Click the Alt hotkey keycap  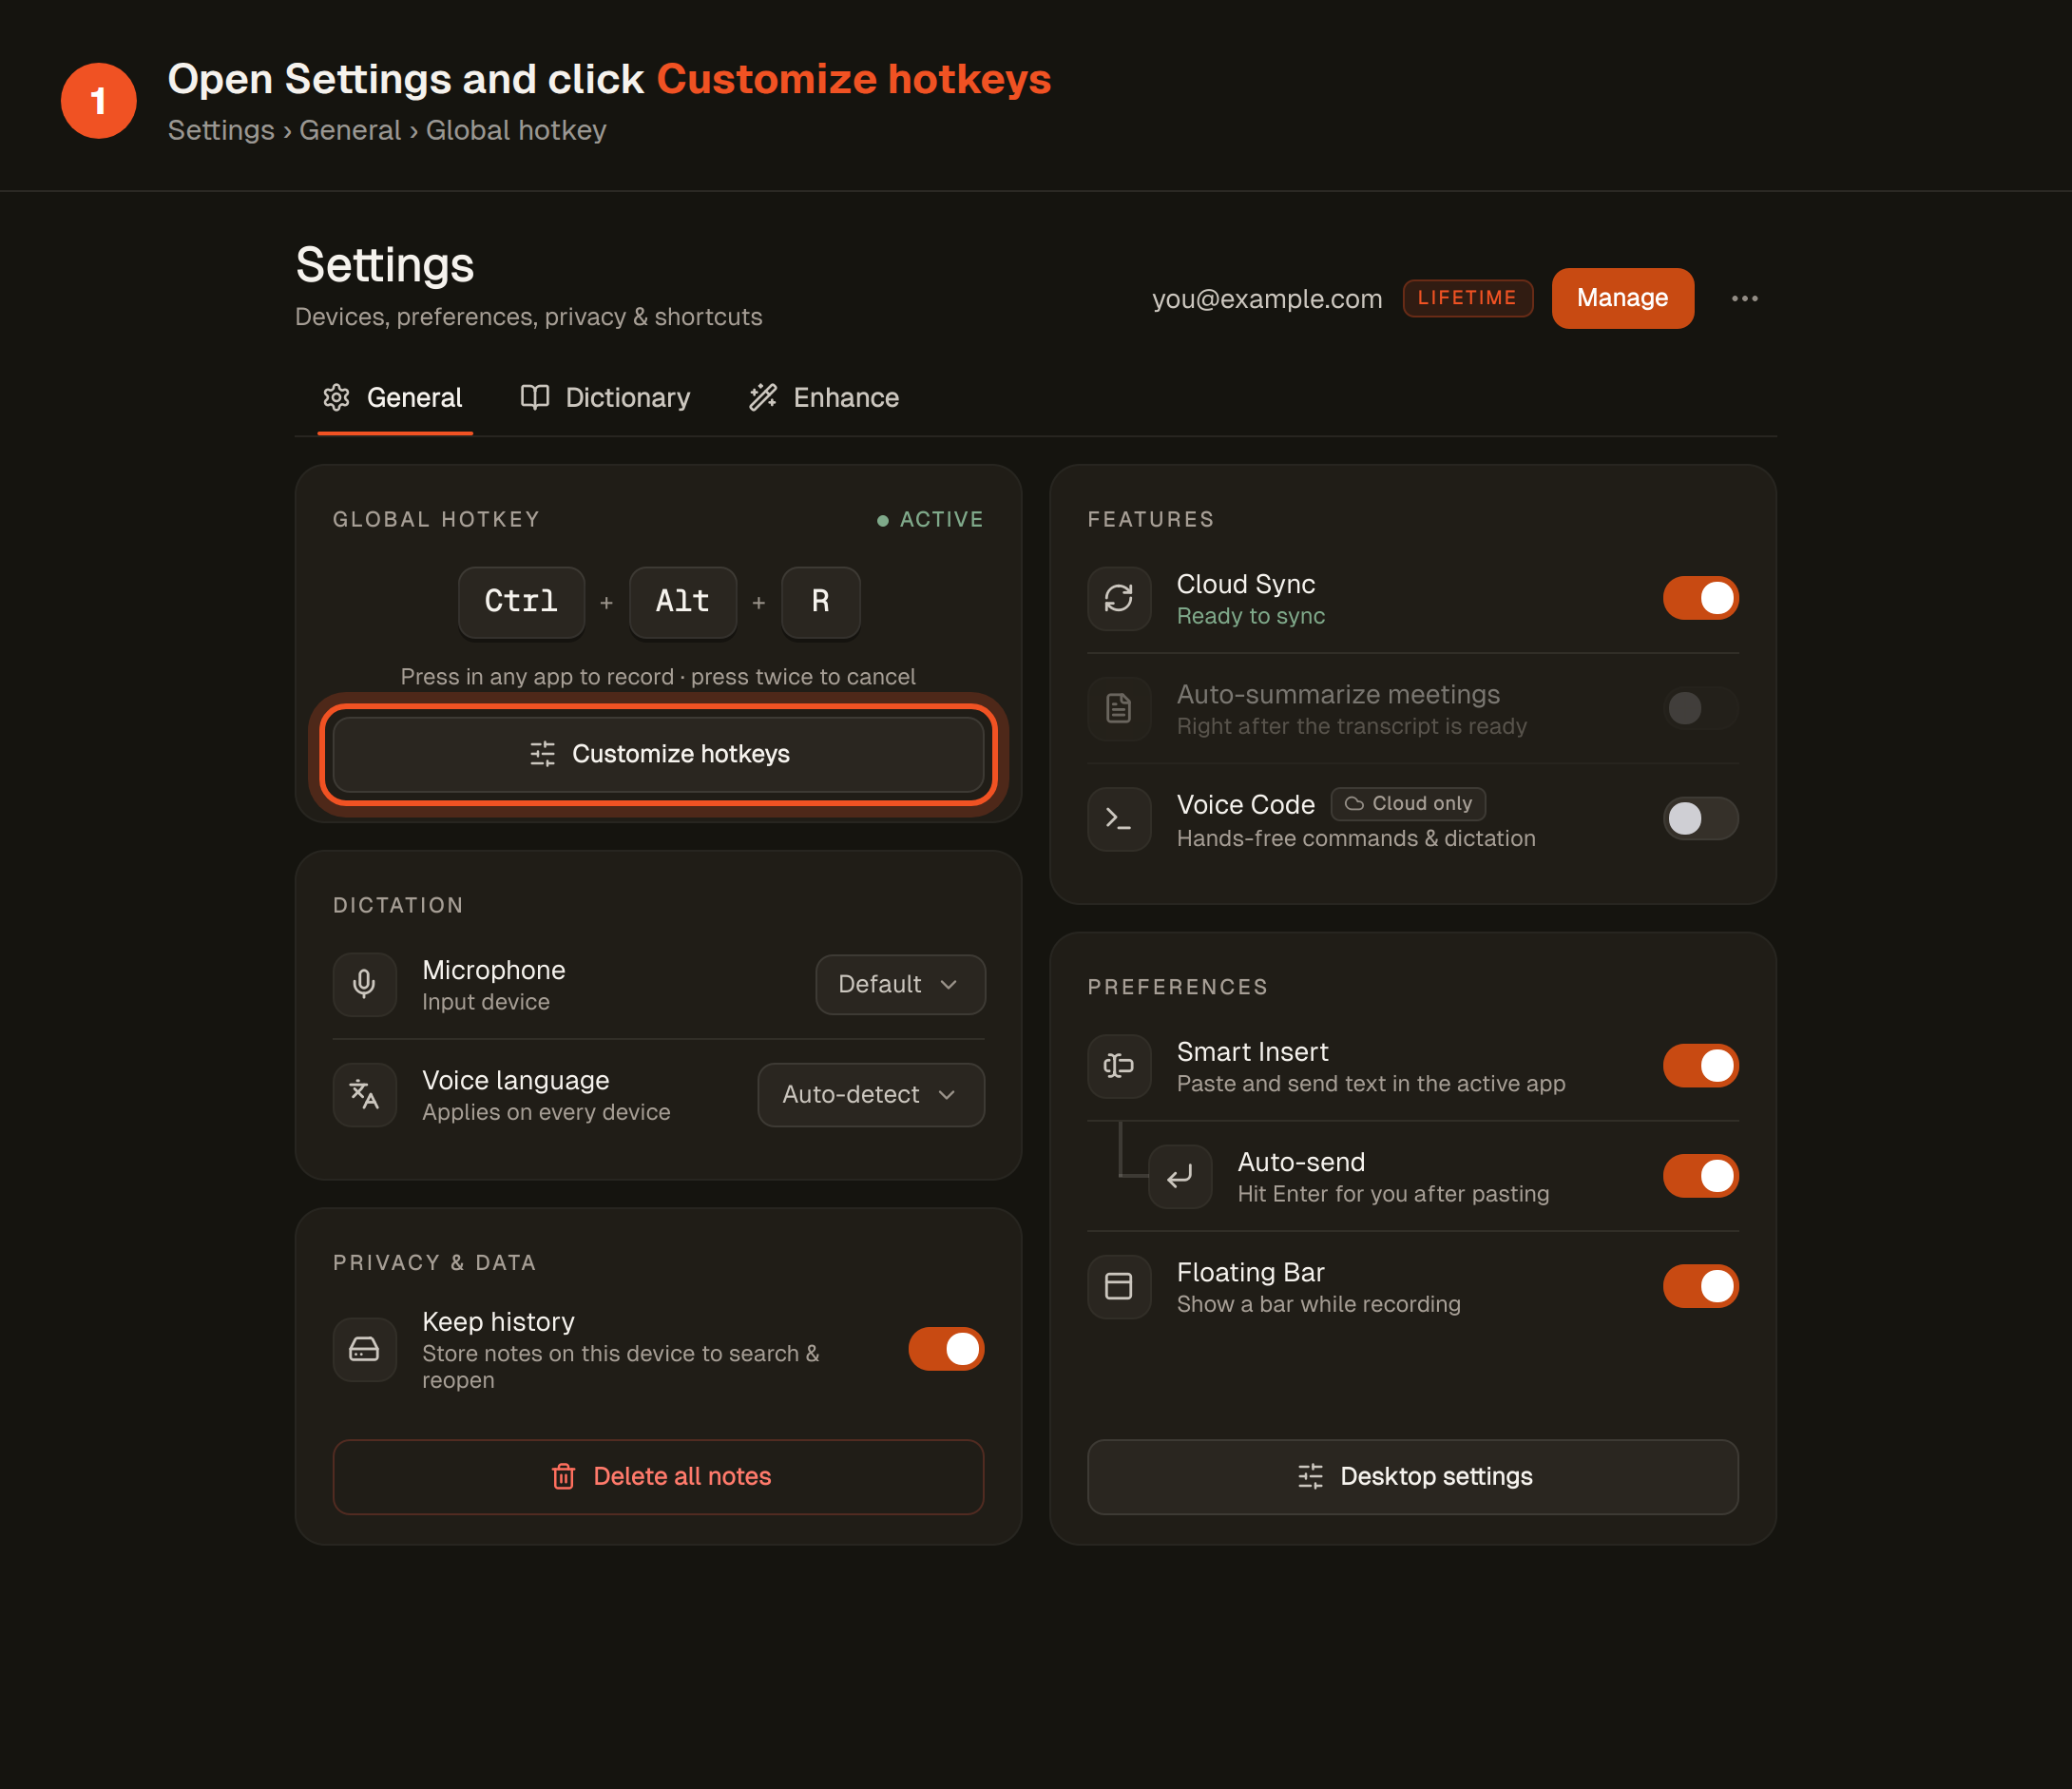[682, 602]
